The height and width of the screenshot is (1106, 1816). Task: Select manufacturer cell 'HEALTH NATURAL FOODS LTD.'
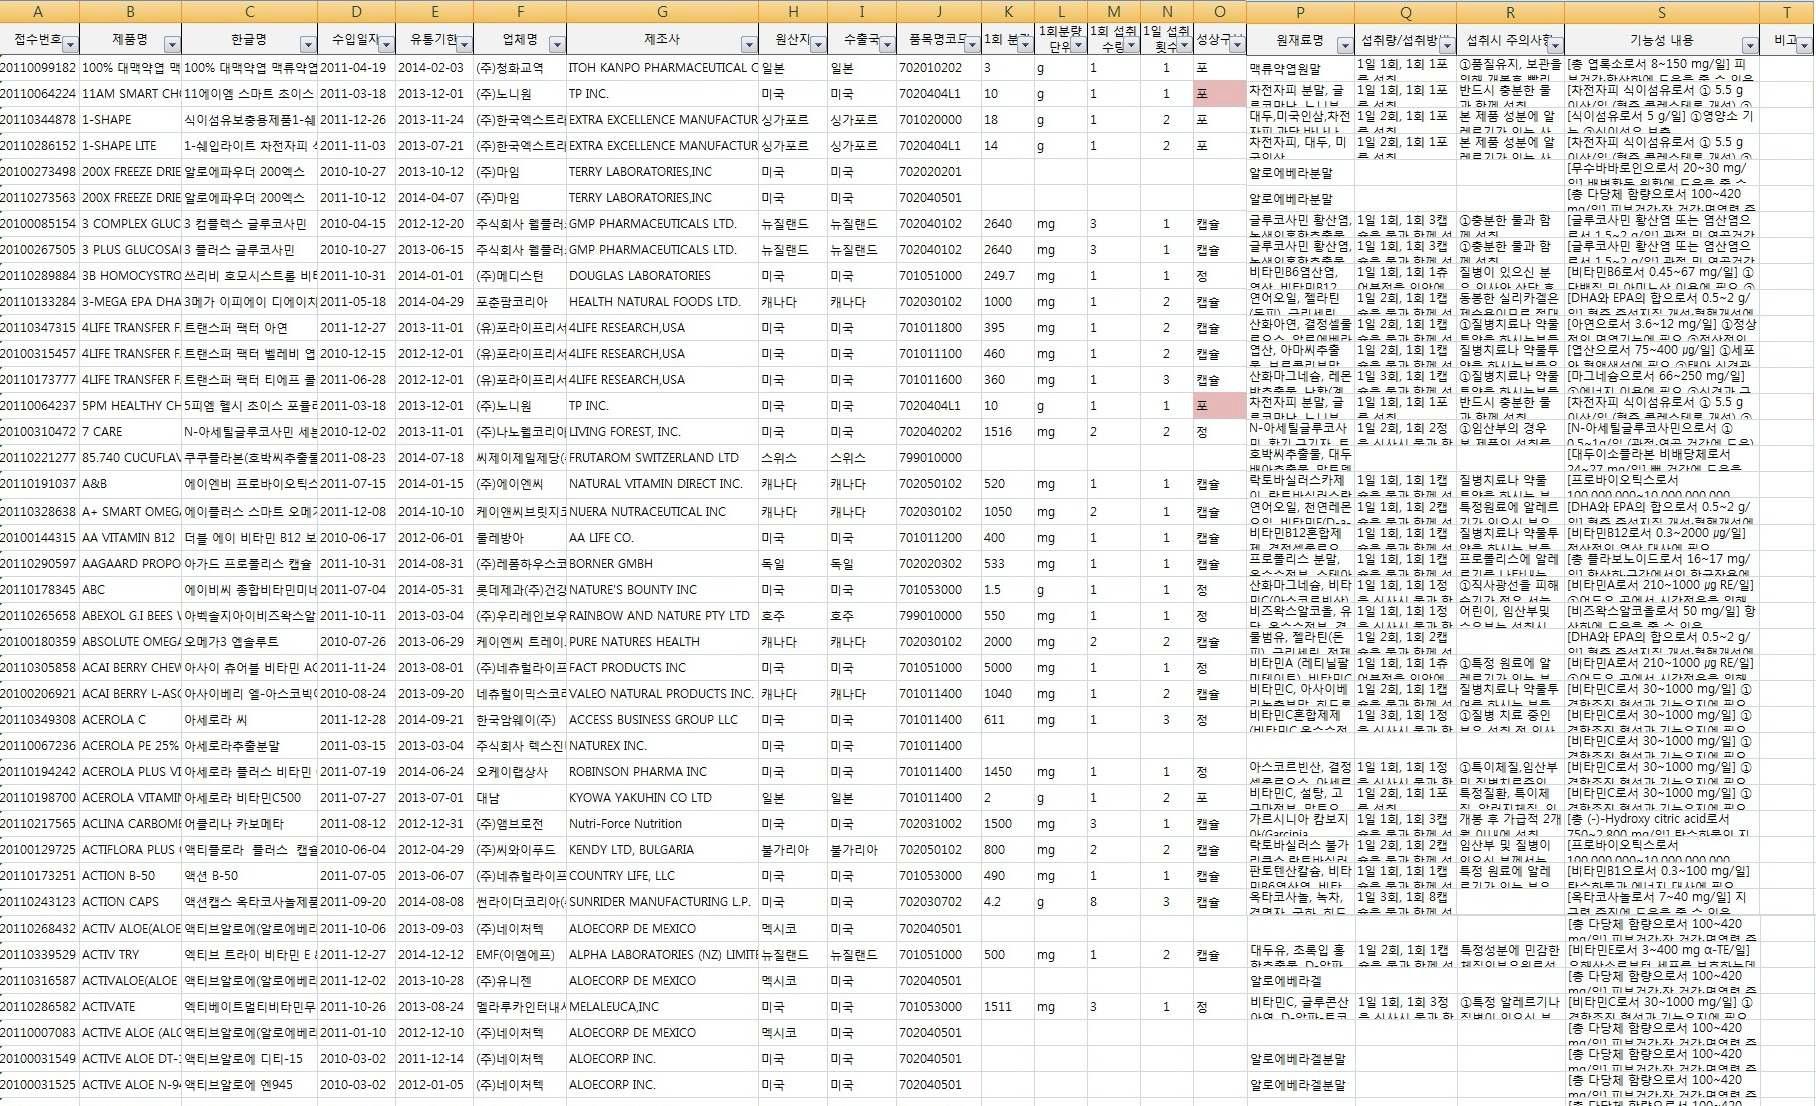(662, 302)
